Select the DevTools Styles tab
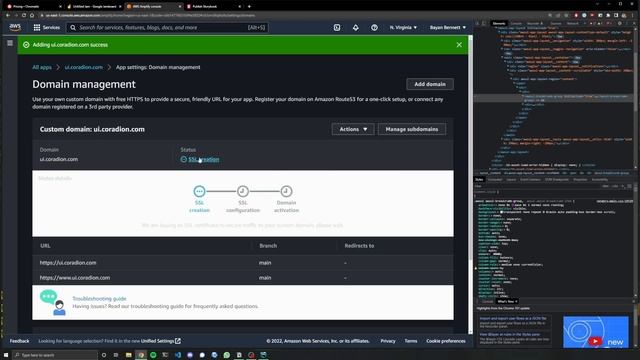 click(479, 179)
